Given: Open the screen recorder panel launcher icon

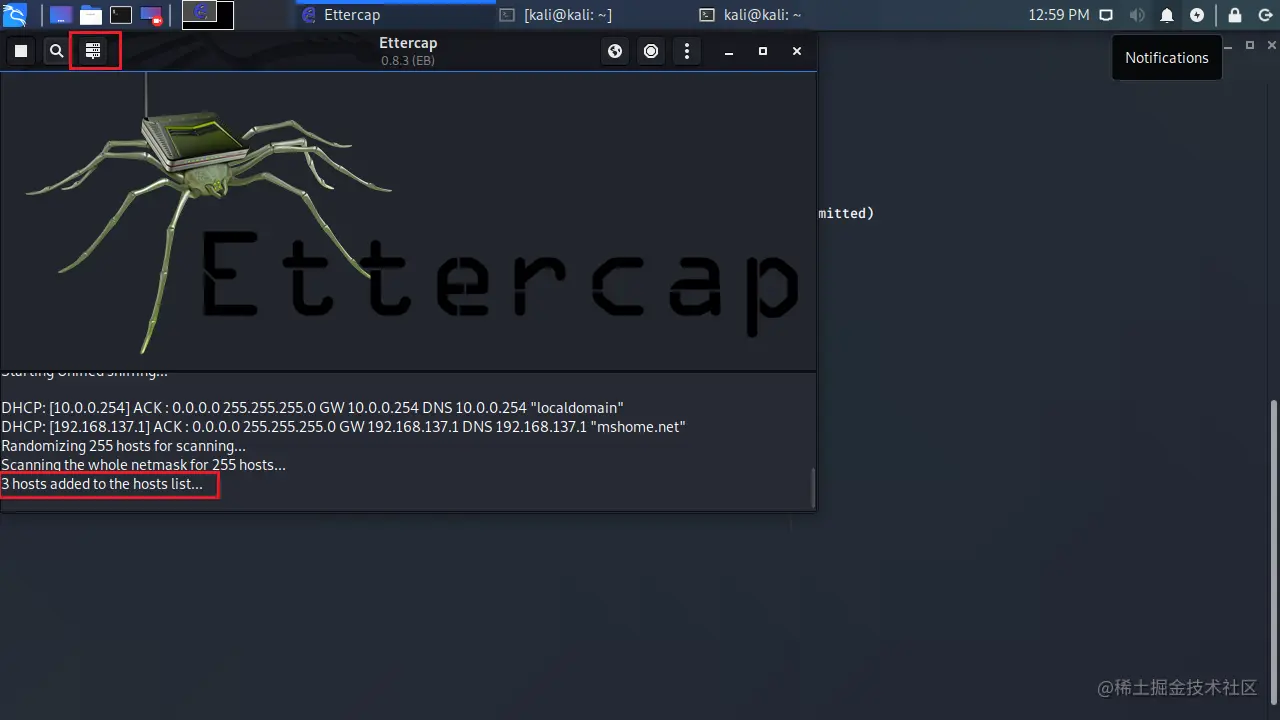Looking at the screenshot, I should [151, 15].
